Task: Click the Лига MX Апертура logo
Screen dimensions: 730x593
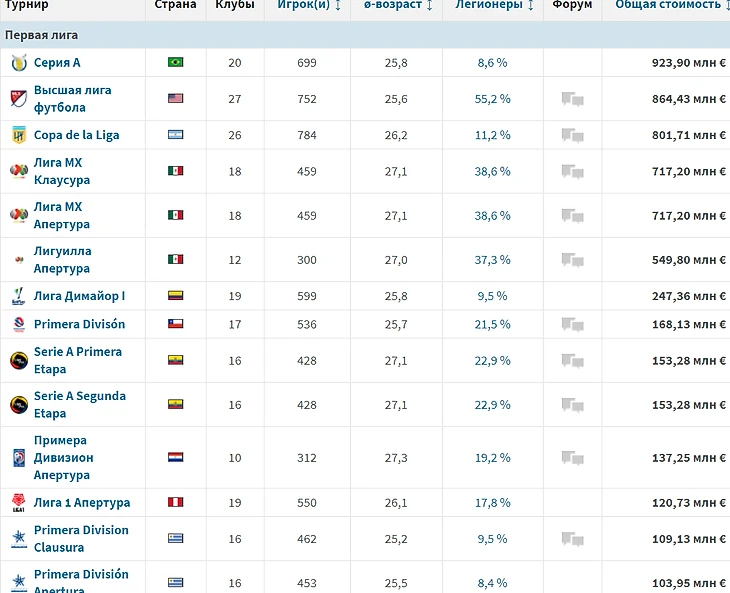Action: 19,215
